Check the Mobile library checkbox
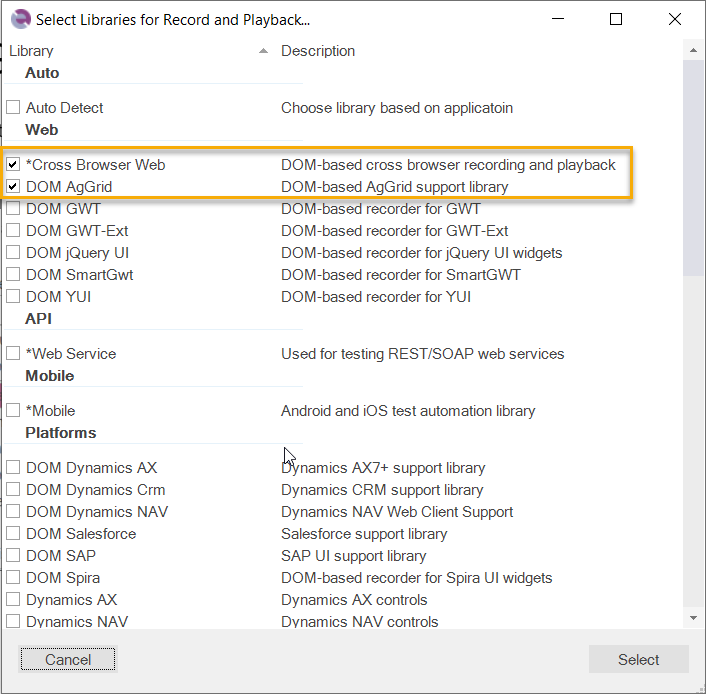This screenshot has height=694, width=706. [13, 411]
